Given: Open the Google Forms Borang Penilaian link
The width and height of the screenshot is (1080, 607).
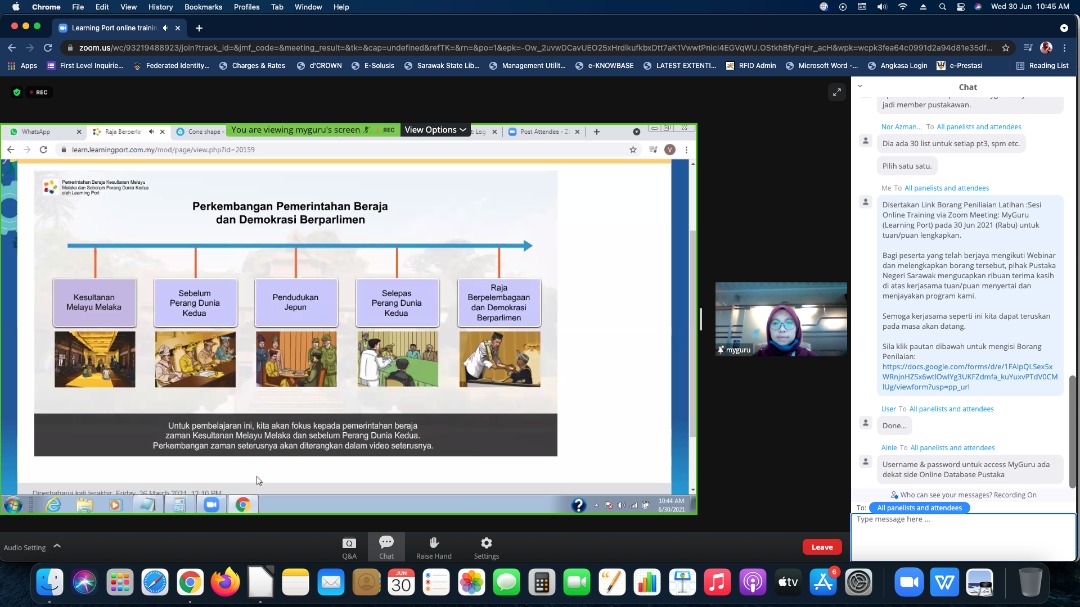Looking at the screenshot, I should (x=969, y=377).
